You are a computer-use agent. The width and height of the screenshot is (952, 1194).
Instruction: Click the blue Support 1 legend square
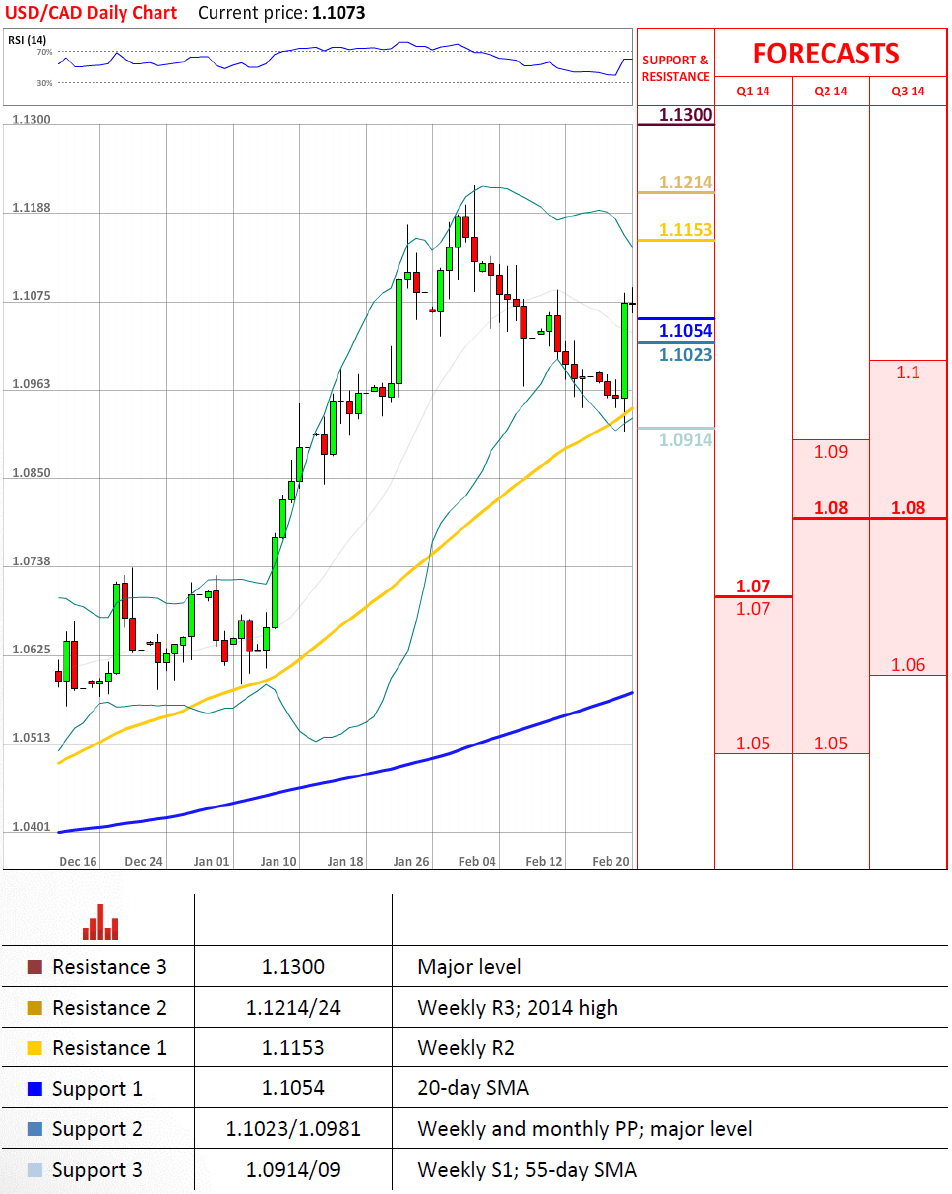[35, 1088]
